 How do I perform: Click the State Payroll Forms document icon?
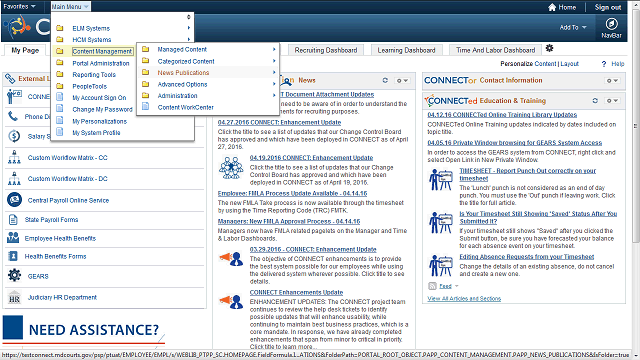tap(13, 220)
